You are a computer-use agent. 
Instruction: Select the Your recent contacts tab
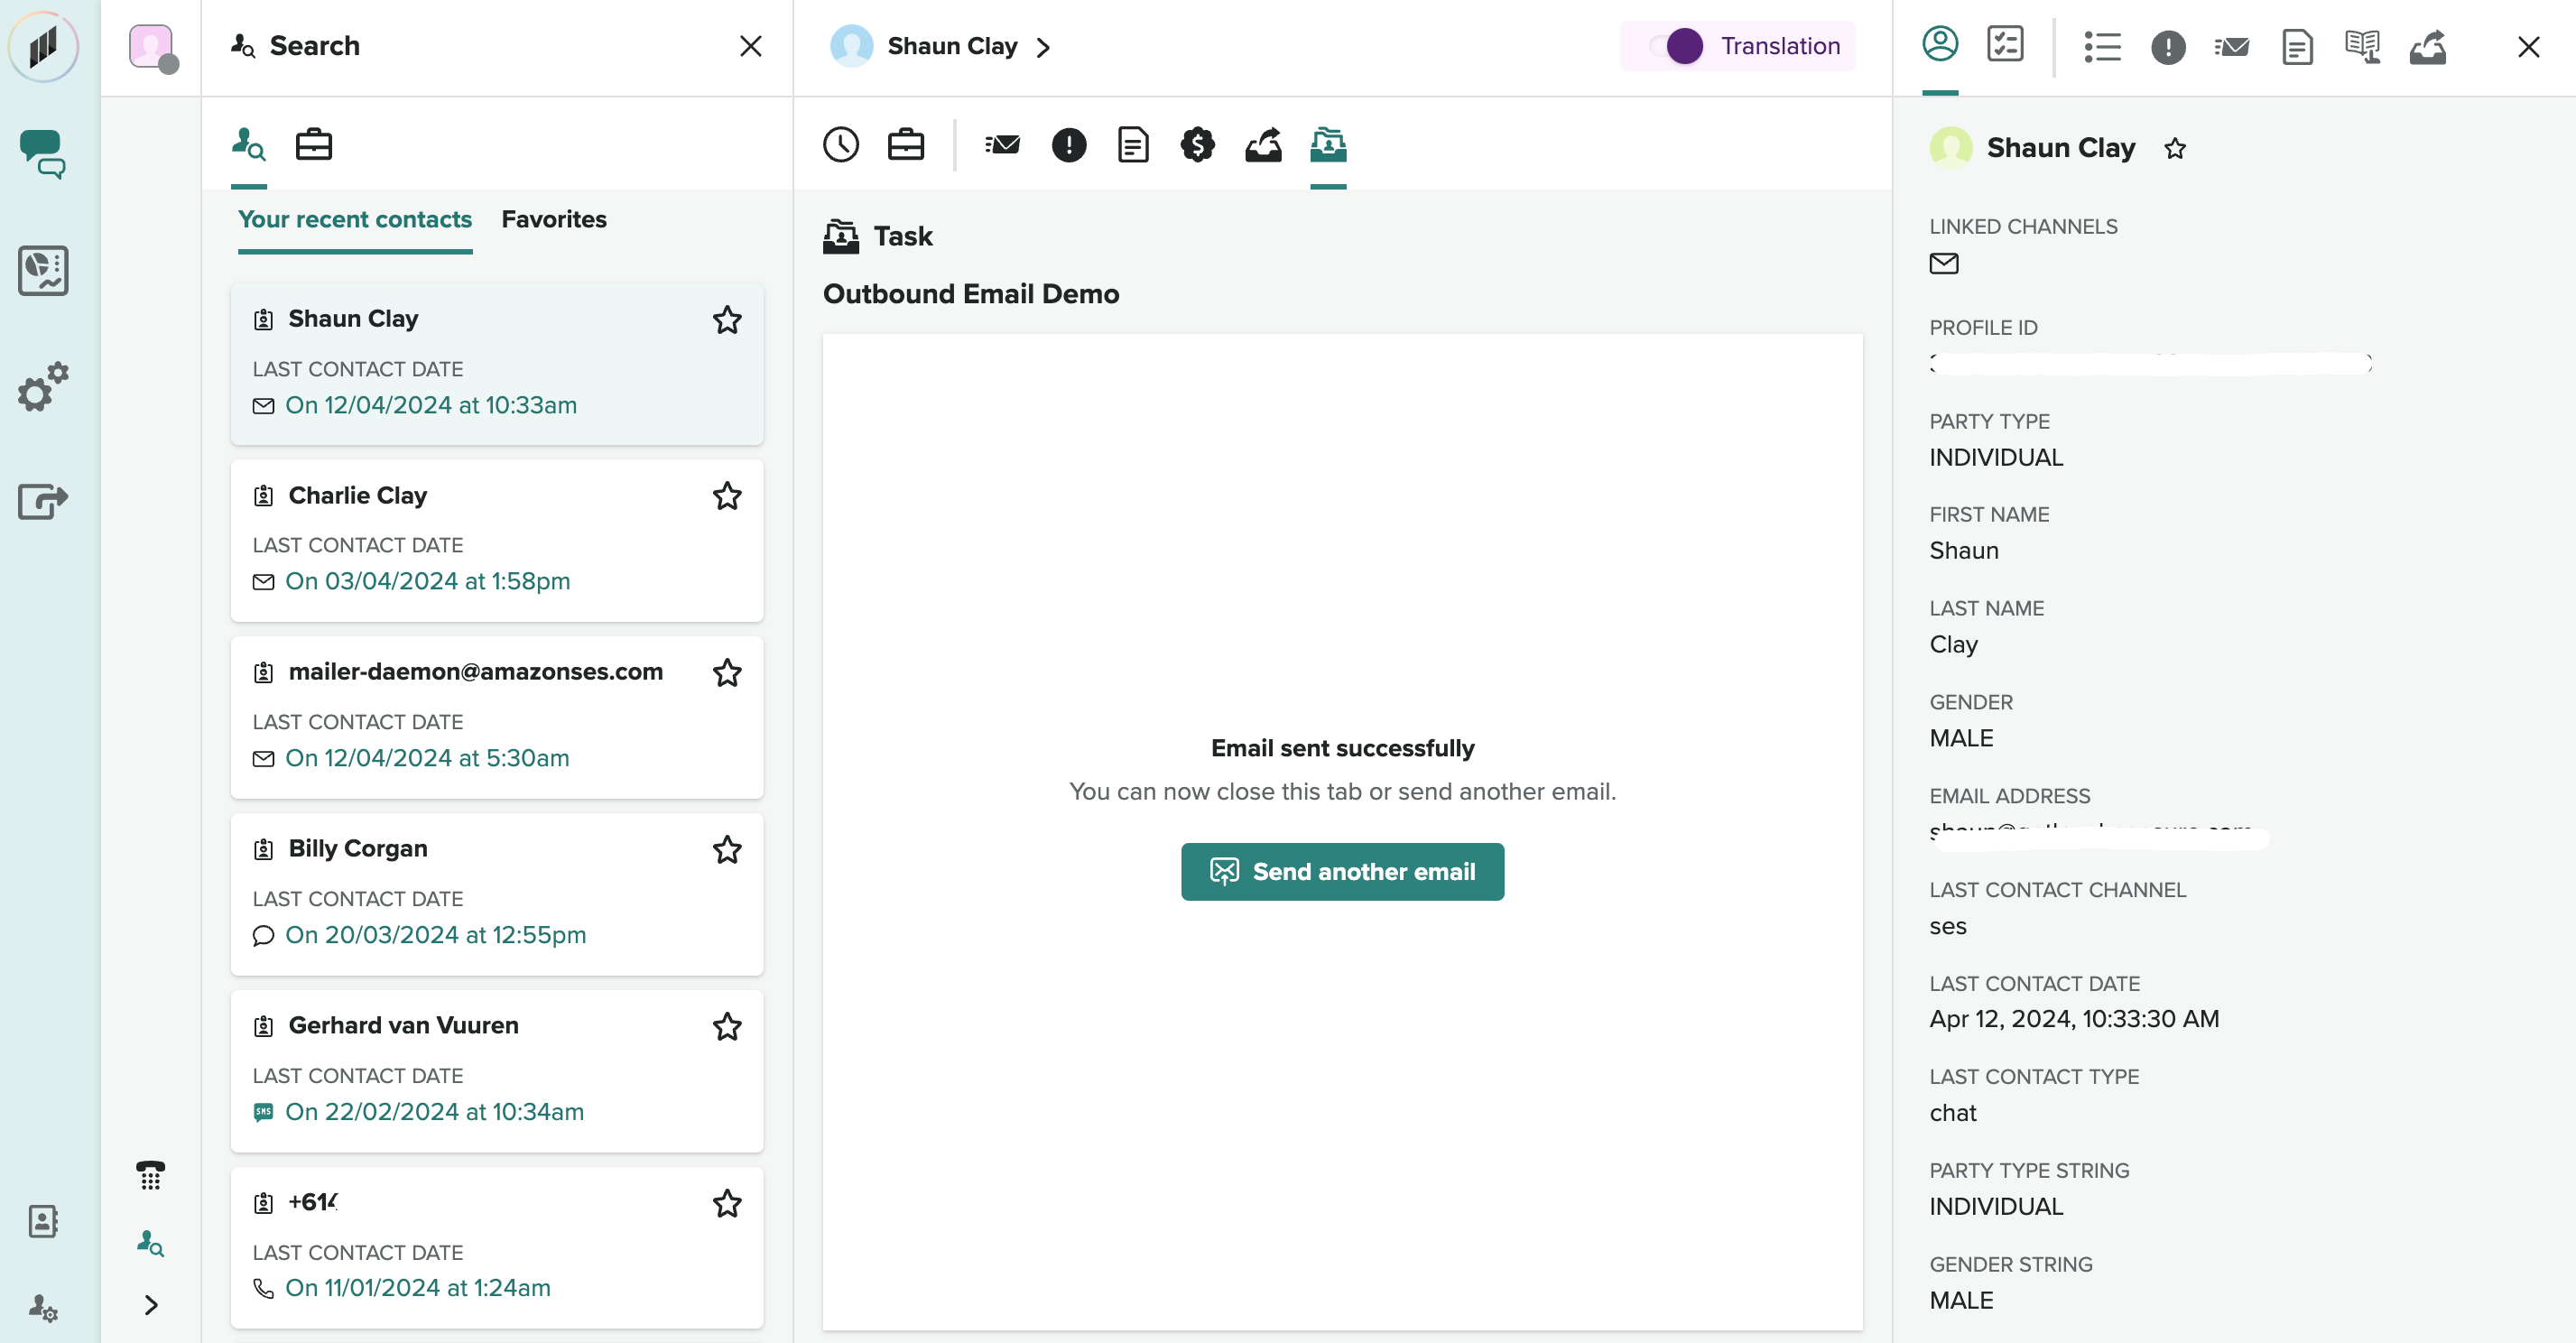pyautogui.click(x=354, y=220)
